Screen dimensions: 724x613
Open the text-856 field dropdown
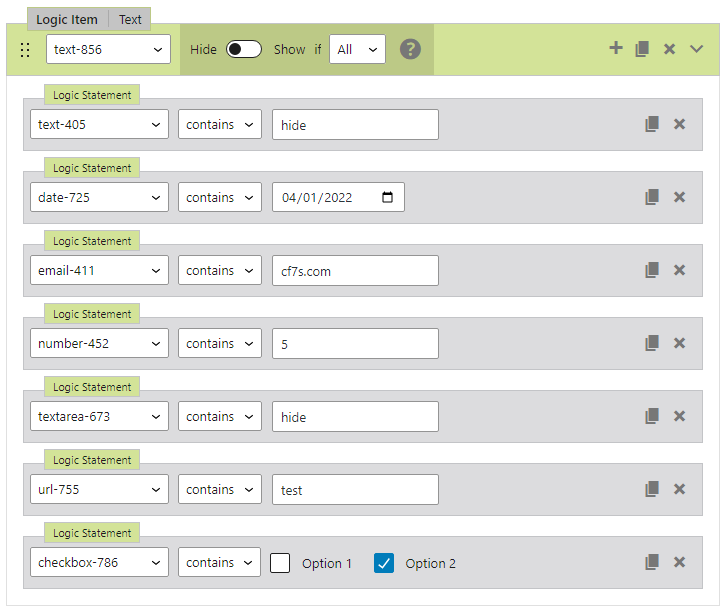point(108,49)
